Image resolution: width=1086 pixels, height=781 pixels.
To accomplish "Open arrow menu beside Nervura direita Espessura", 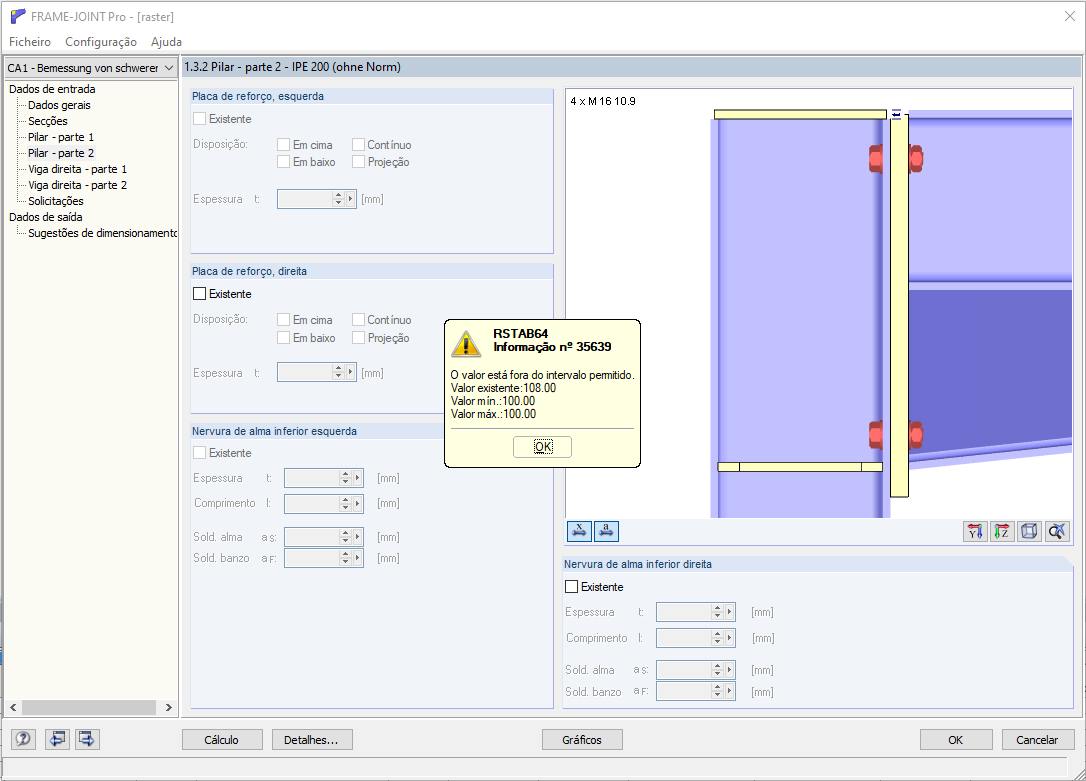I will coord(730,611).
